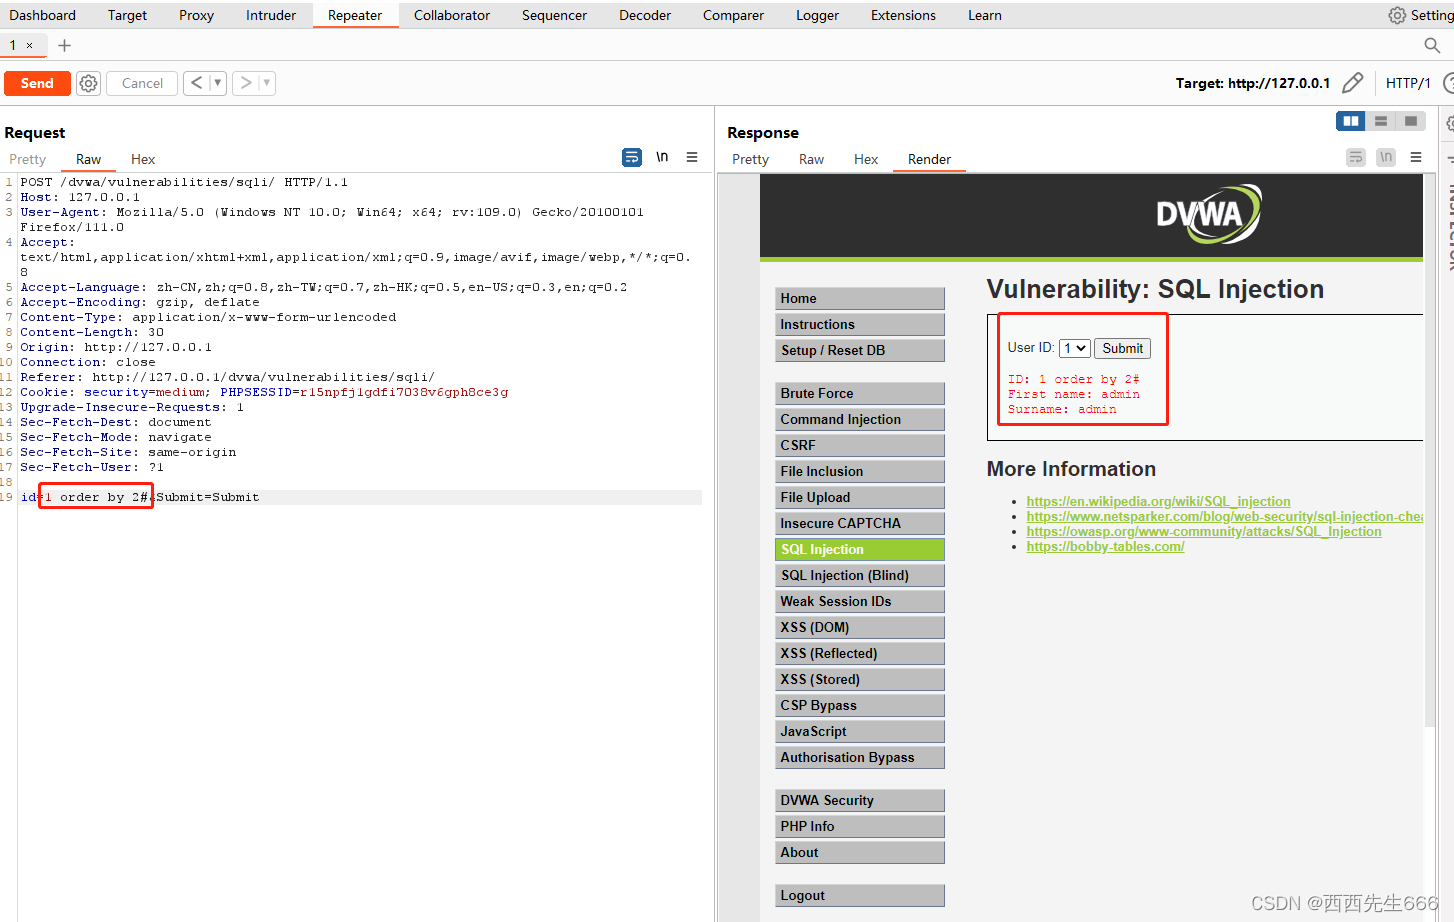The image size is (1454, 922).
Task: Click 'First name: admin' result text
Action: [x=1073, y=394]
